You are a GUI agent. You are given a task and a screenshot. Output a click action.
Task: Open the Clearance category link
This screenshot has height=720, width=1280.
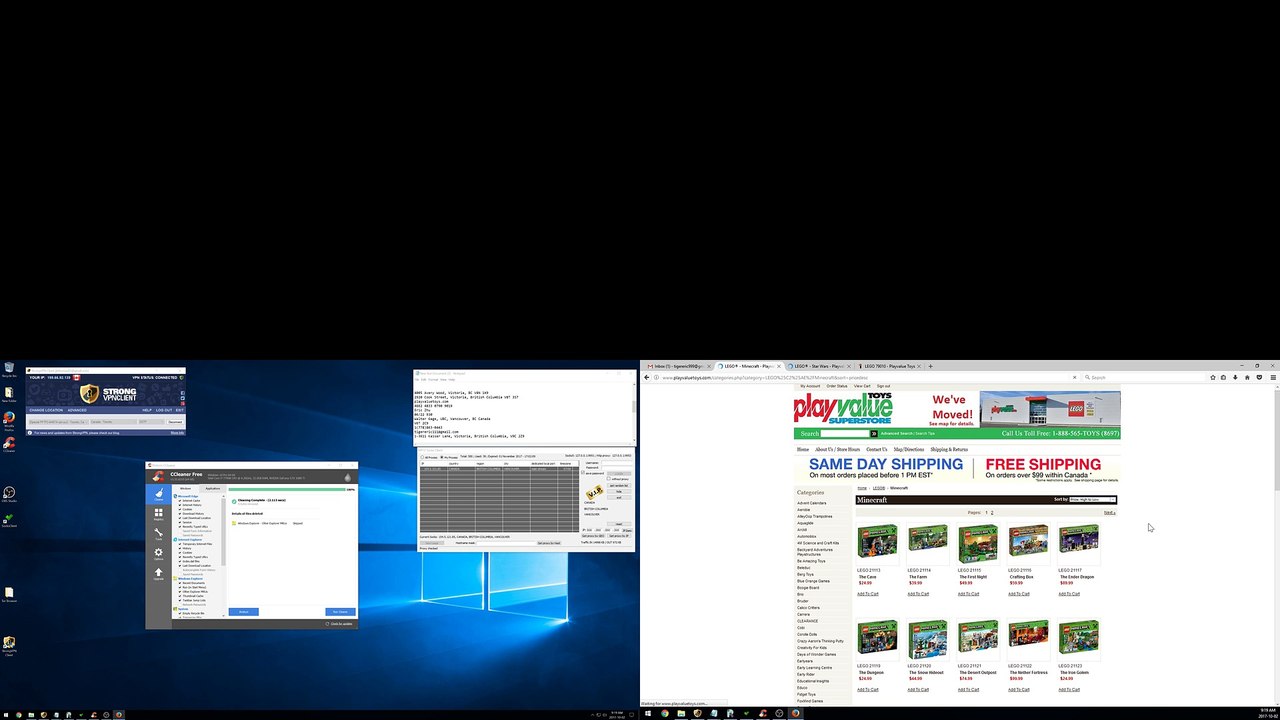pos(808,621)
